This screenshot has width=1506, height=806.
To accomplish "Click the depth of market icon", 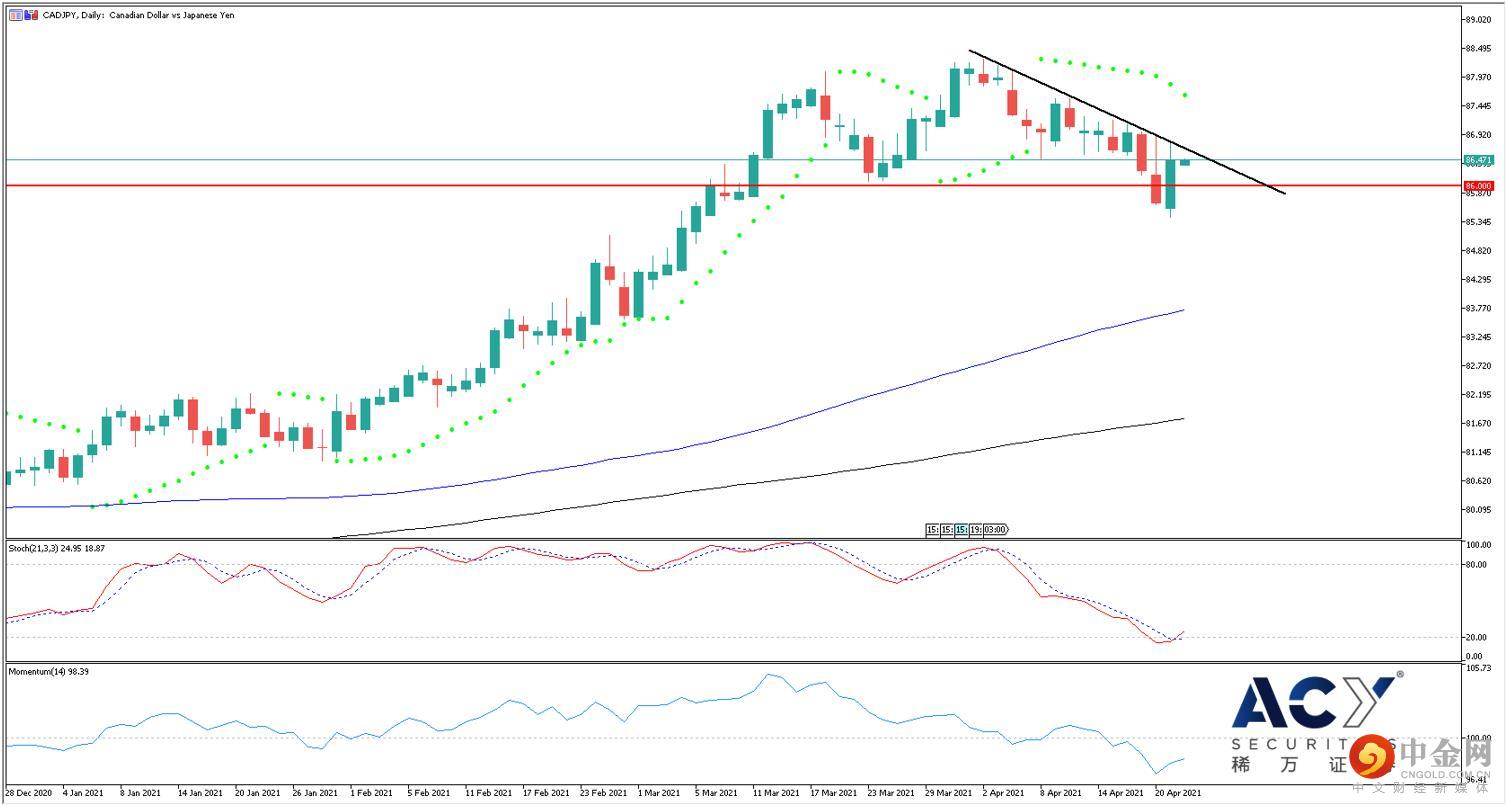I will [x=31, y=15].
